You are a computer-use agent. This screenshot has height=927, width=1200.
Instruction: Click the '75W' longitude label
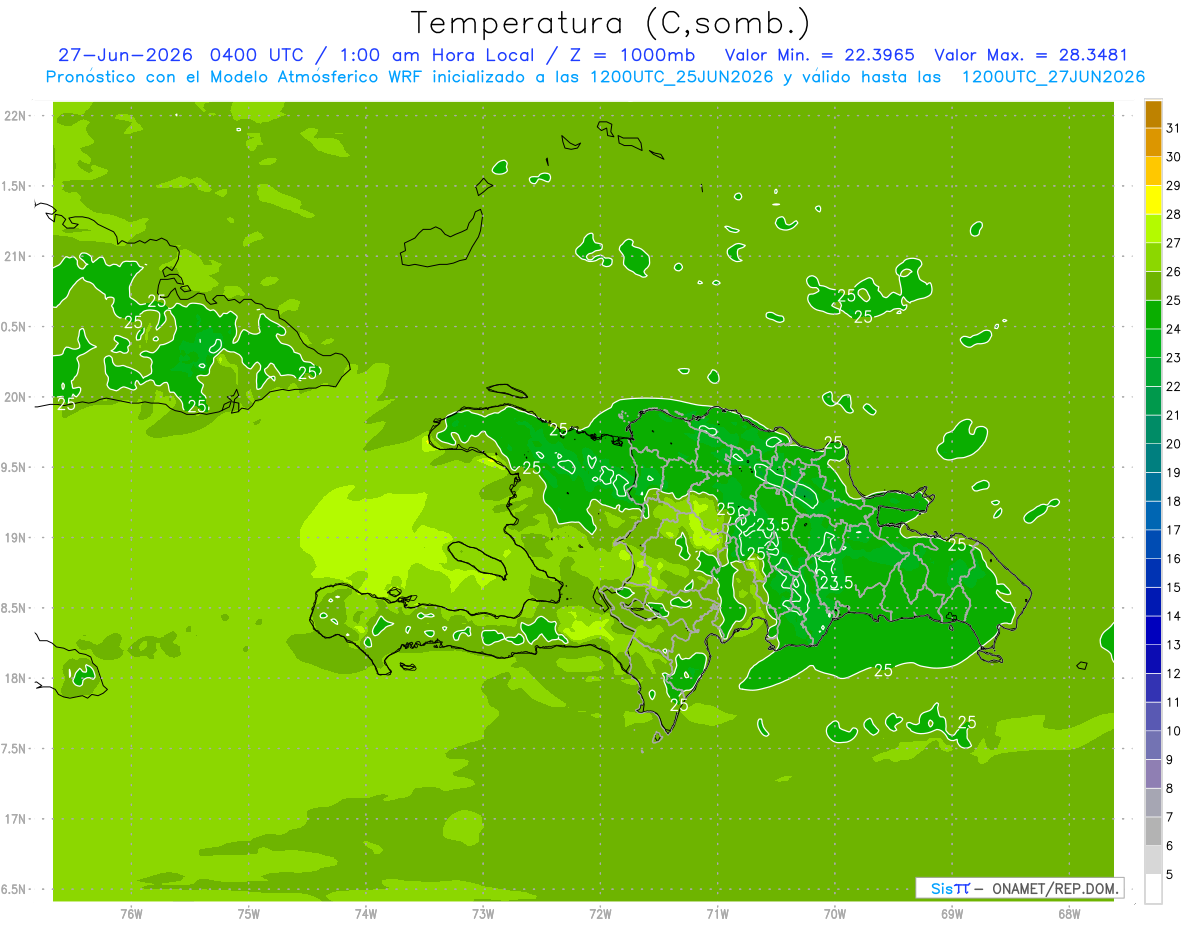(249, 913)
